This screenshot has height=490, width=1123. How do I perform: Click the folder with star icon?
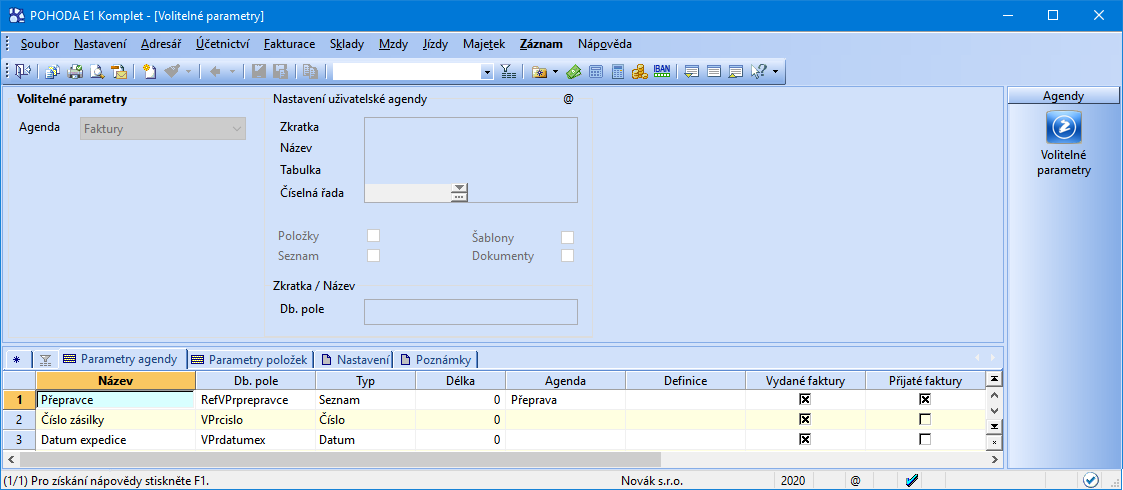tap(539, 71)
